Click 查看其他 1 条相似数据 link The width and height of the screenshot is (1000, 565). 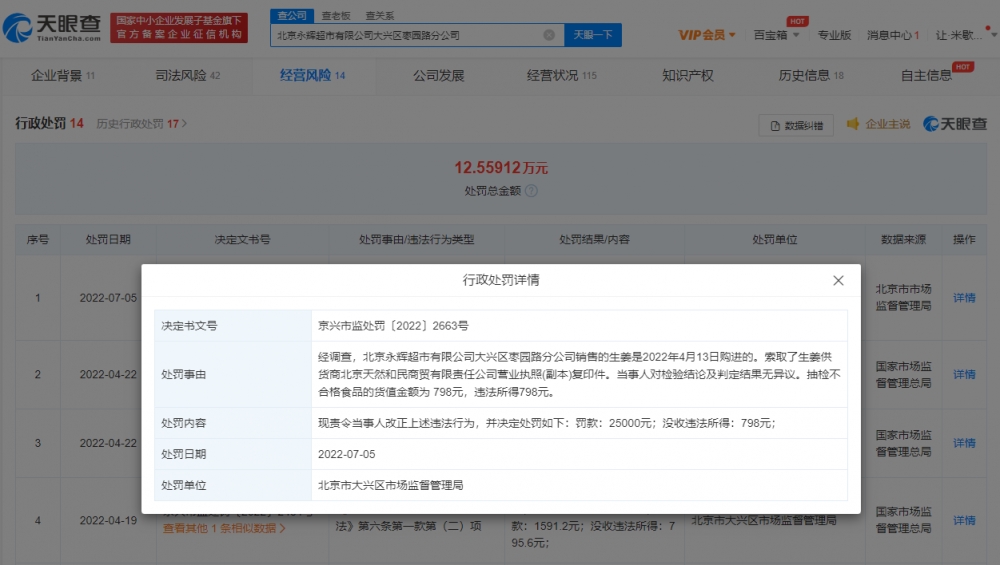tap(224, 529)
